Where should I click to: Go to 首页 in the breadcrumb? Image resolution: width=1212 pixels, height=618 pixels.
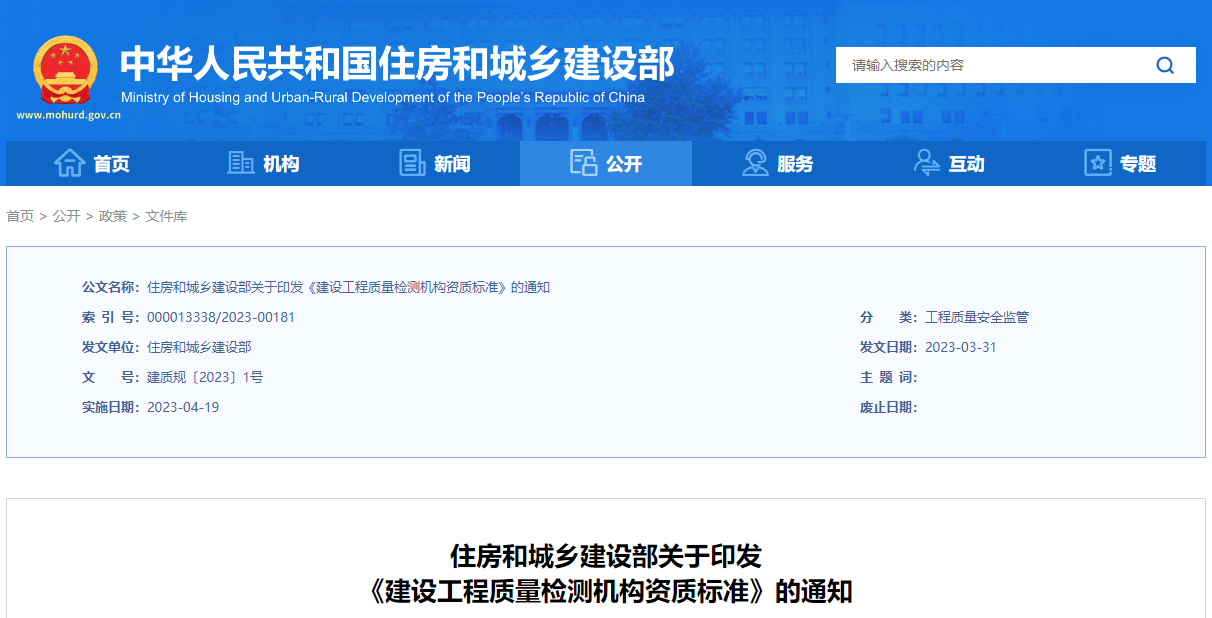tap(20, 216)
